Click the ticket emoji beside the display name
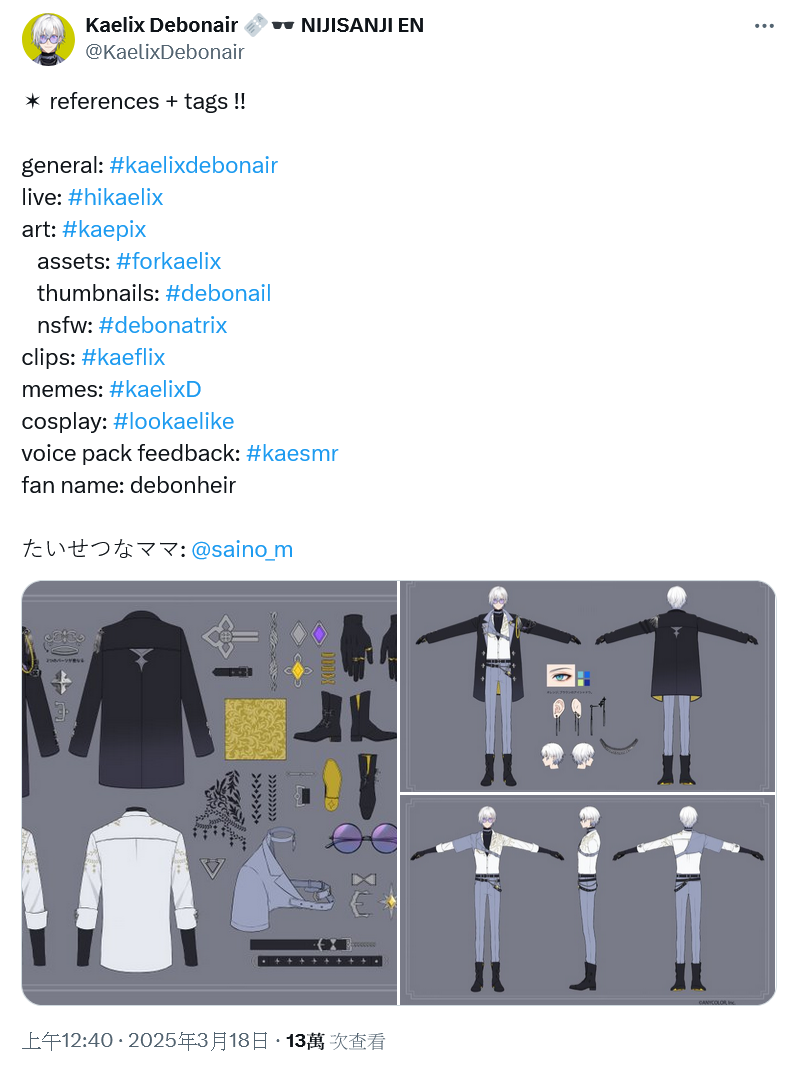Screen dimensions: 798x1073 point(255,25)
